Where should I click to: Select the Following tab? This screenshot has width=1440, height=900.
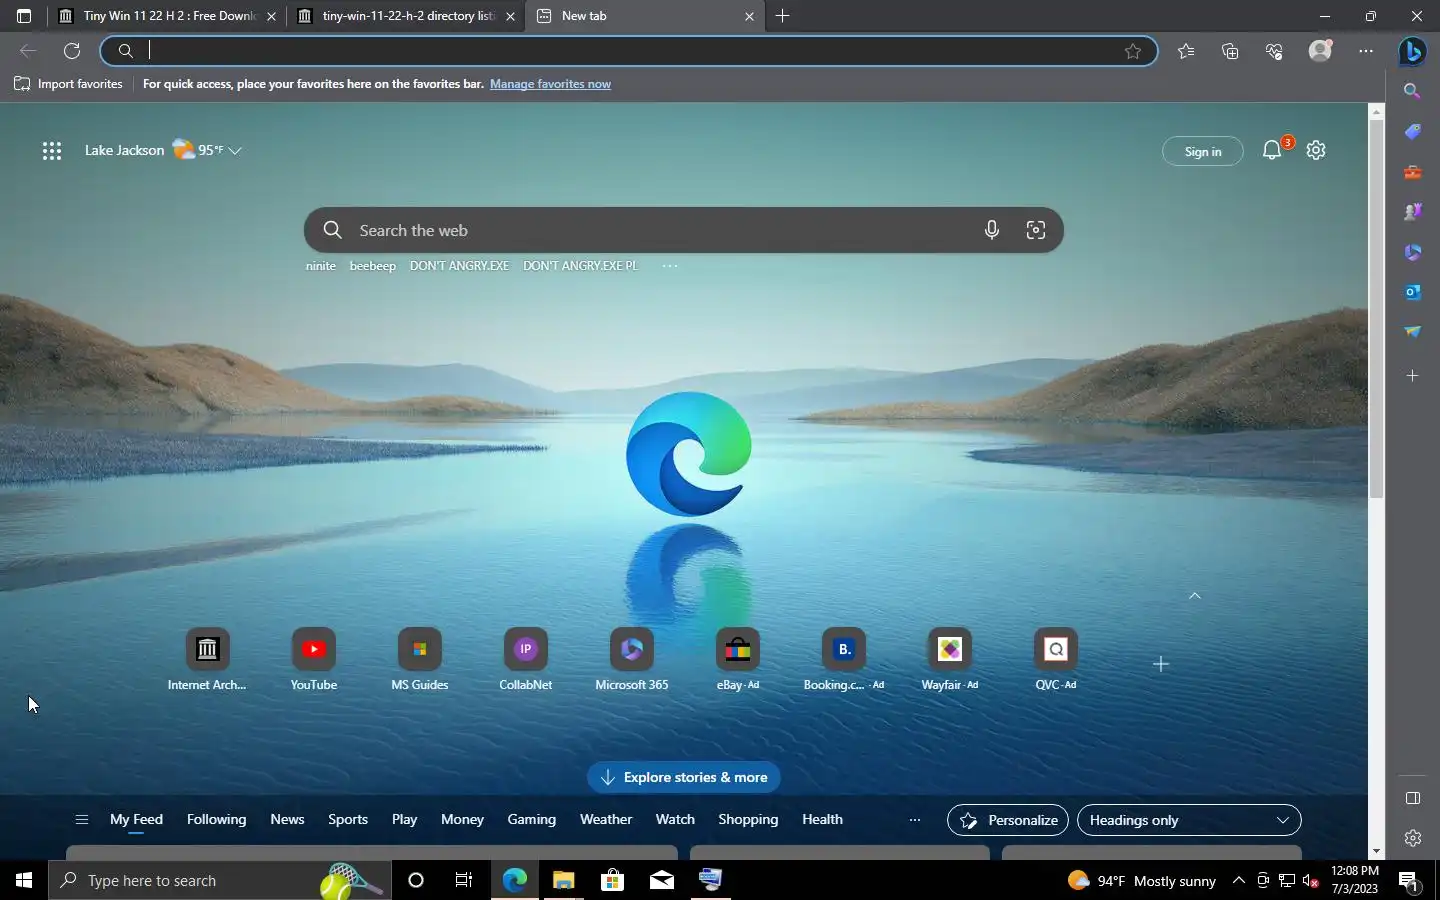pyautogui.click(x=216, y=819)
